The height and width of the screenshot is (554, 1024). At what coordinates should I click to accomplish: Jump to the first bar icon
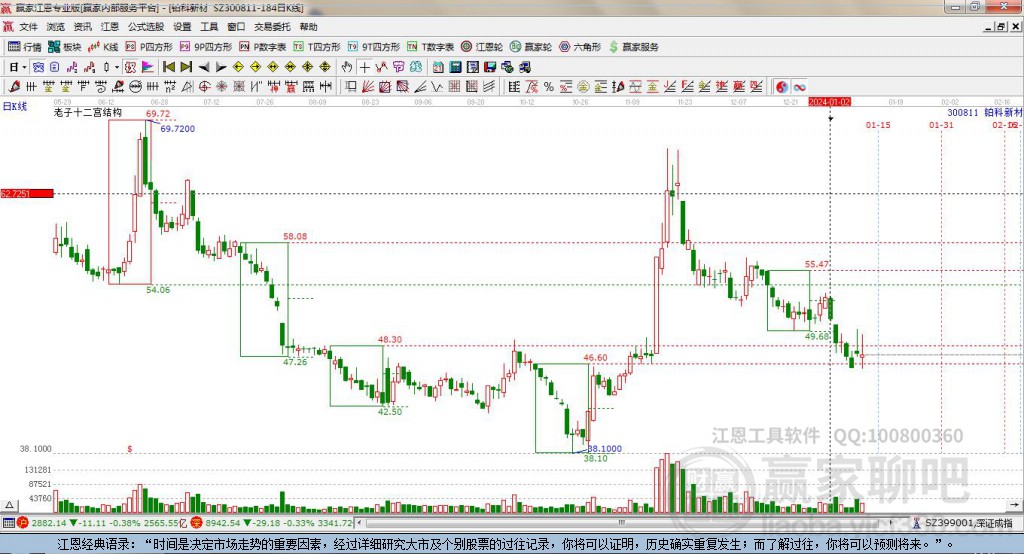point(169,67)
